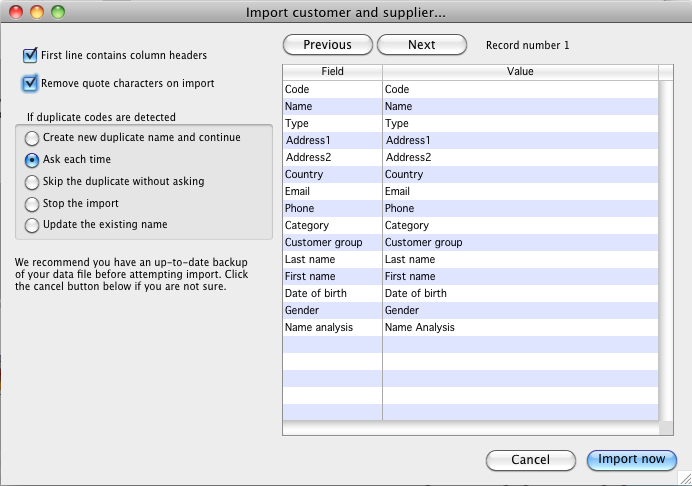Viewport: 692px width, 486px height.
Task: Select the Date of birth field row
Action: click(x=470, y=293)
